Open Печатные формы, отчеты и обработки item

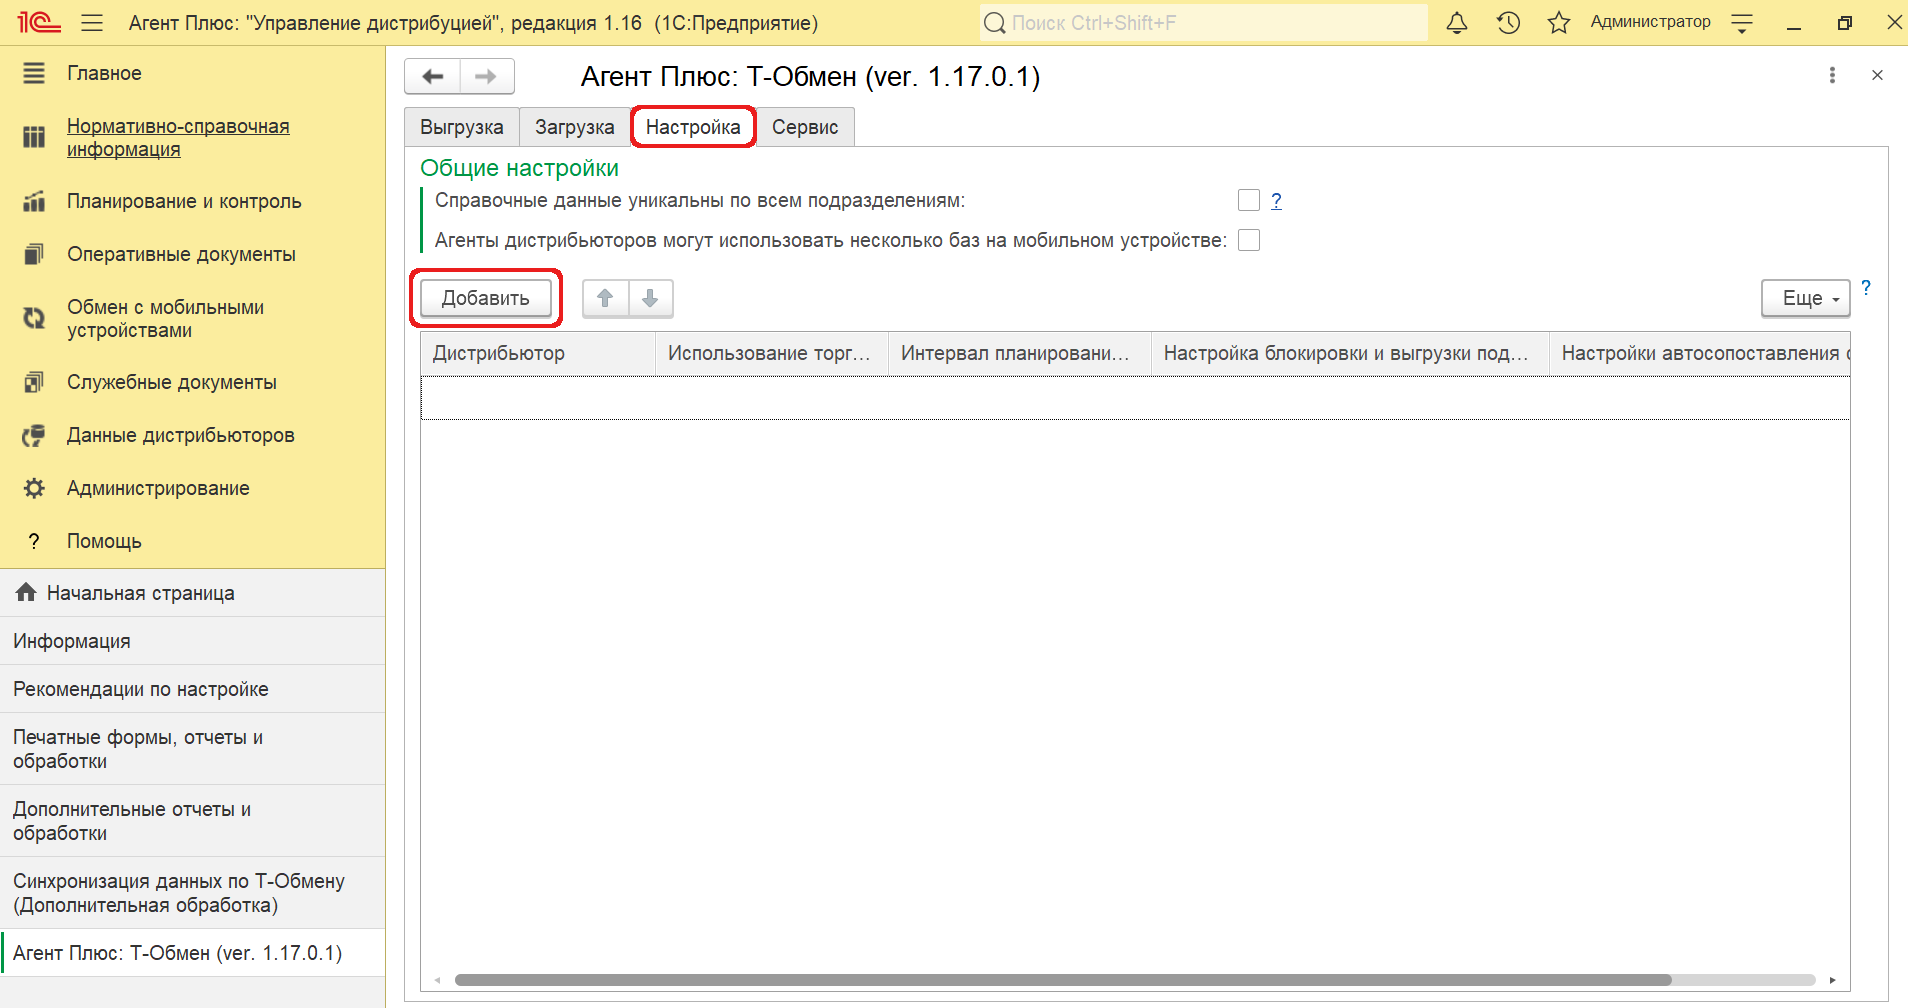pos(192,749)
